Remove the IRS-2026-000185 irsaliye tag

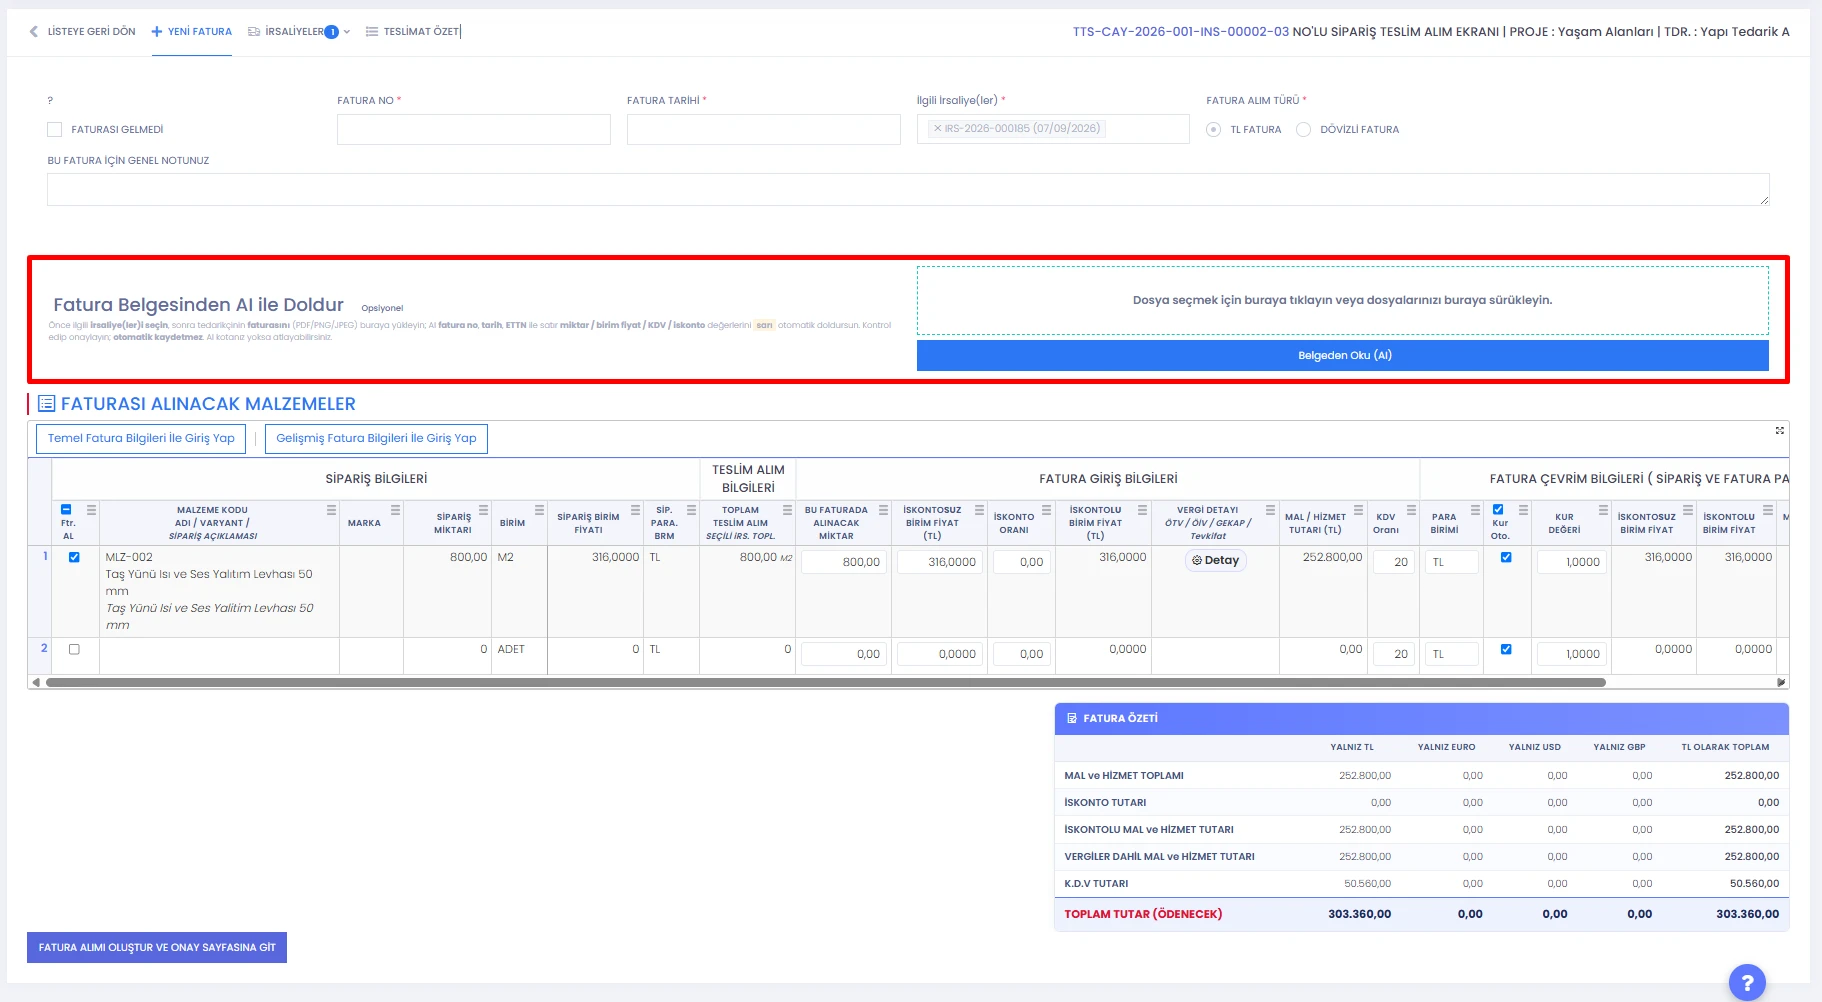937,128
